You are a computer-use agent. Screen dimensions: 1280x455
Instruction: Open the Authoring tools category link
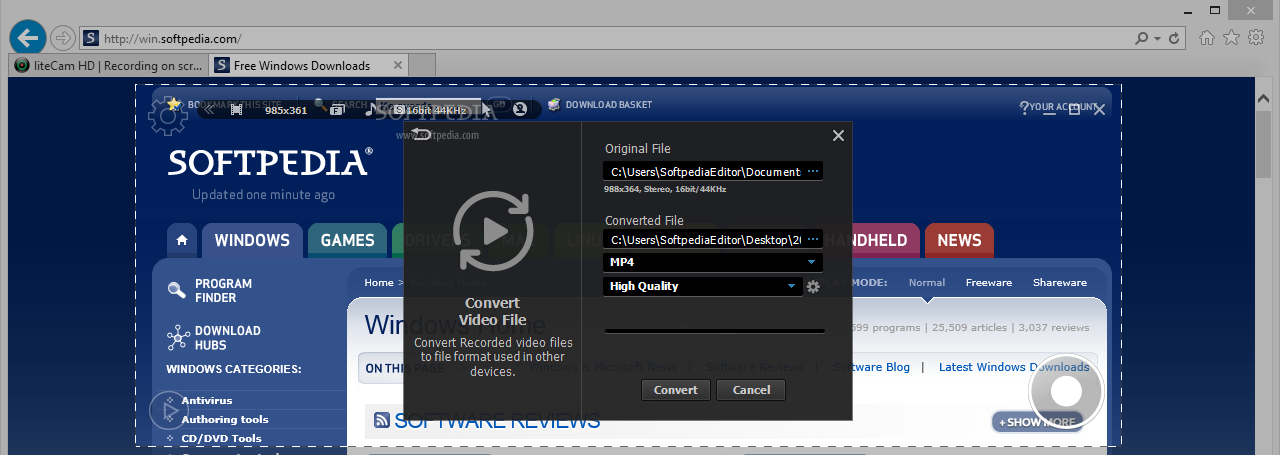click(x=225, y=420)
